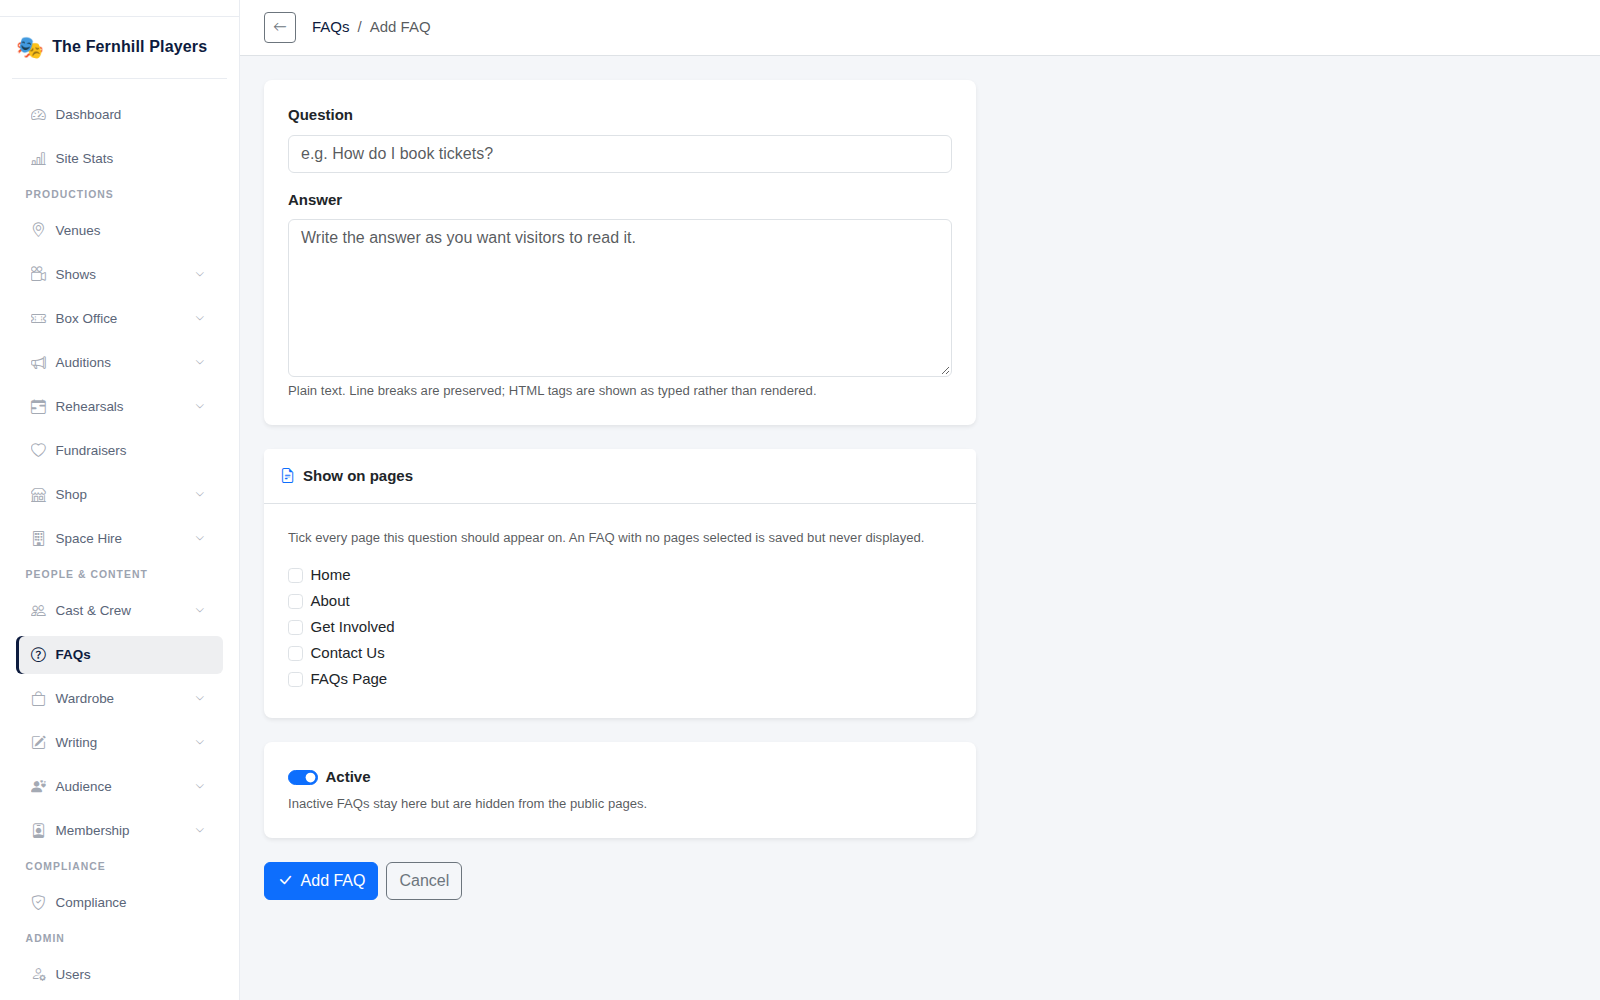Toggle the Active switch off
This screenshot has width=1600, height=1000.
[x=303, y=777]
